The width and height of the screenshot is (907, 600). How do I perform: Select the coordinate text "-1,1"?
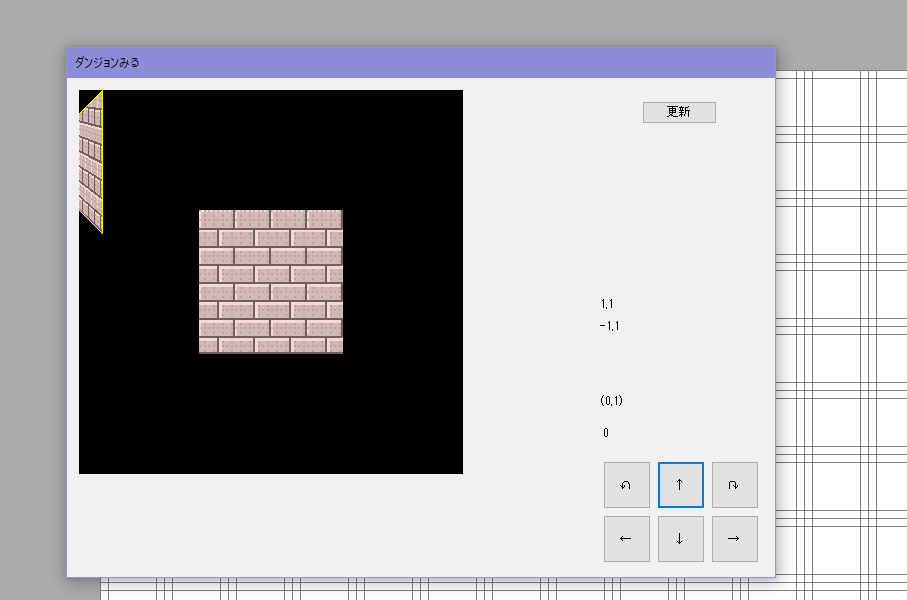(610, 326)
